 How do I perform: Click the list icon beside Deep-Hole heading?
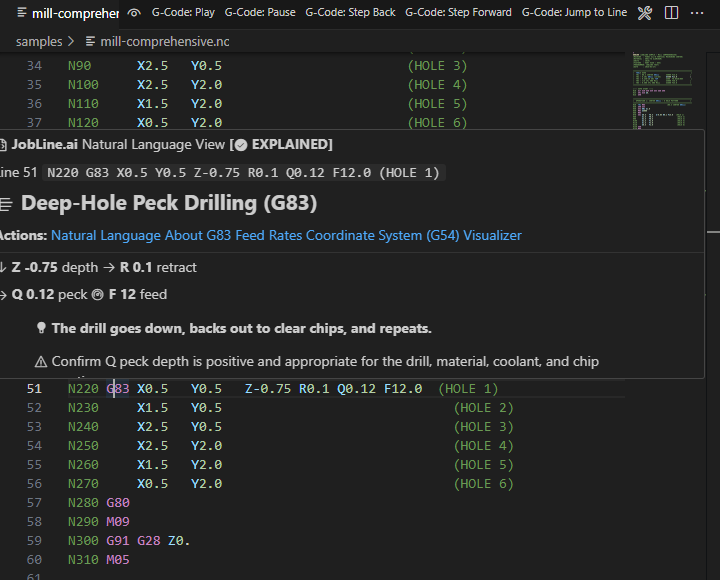(6, 204)
